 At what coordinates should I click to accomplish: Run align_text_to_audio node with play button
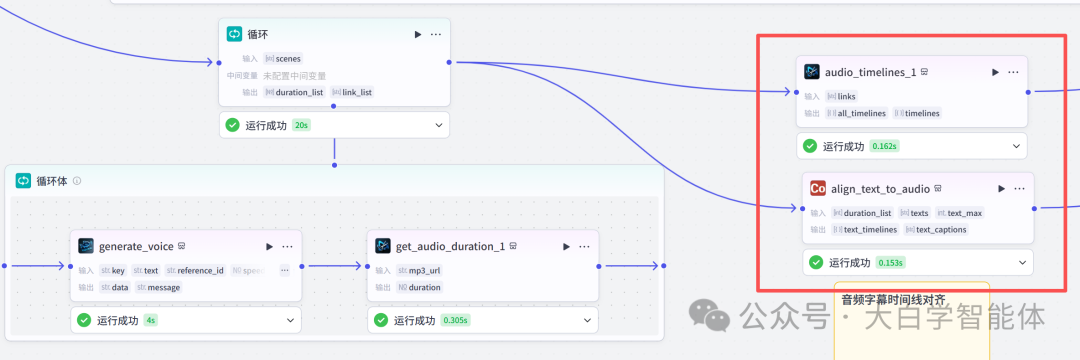click(x=1001, y=189)
